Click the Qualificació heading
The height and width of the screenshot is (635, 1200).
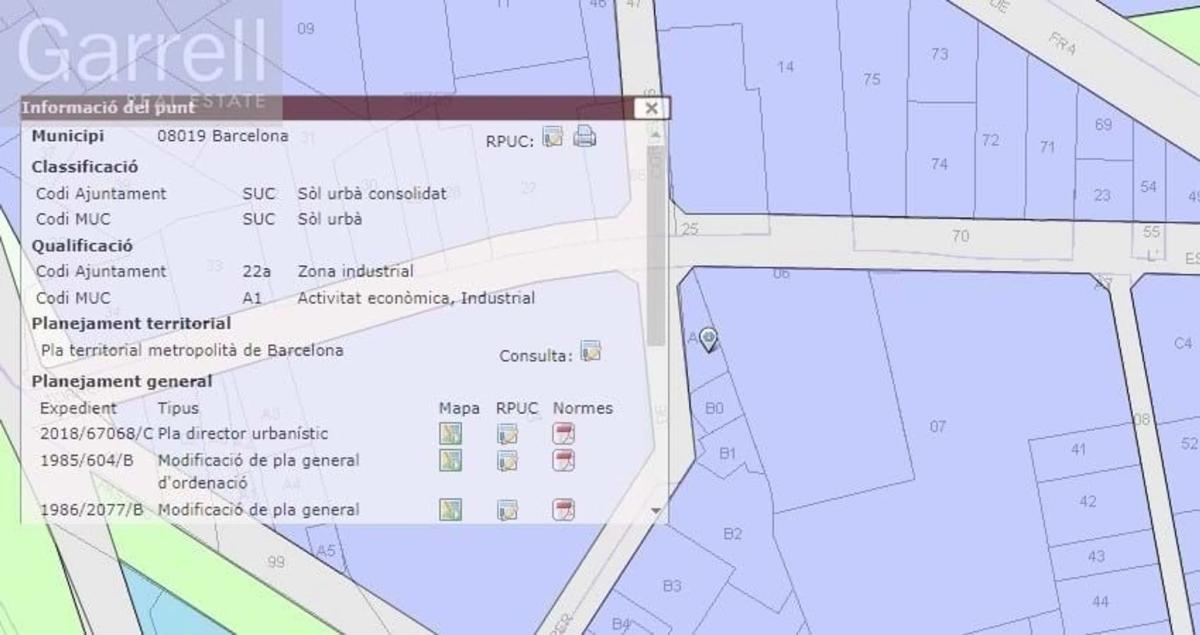point(82,245)
